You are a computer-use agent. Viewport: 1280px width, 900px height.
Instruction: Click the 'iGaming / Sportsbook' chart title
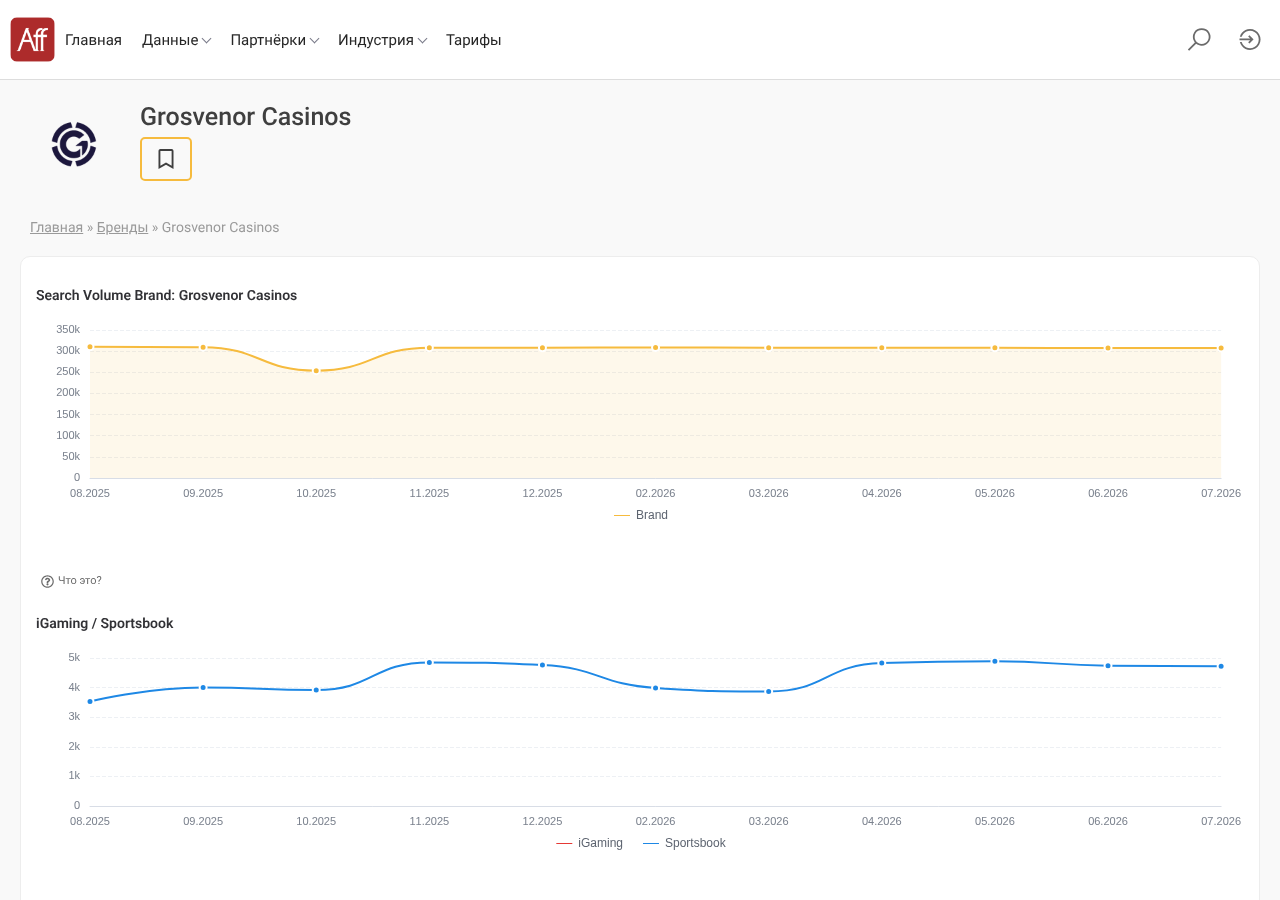click(105, 623)
